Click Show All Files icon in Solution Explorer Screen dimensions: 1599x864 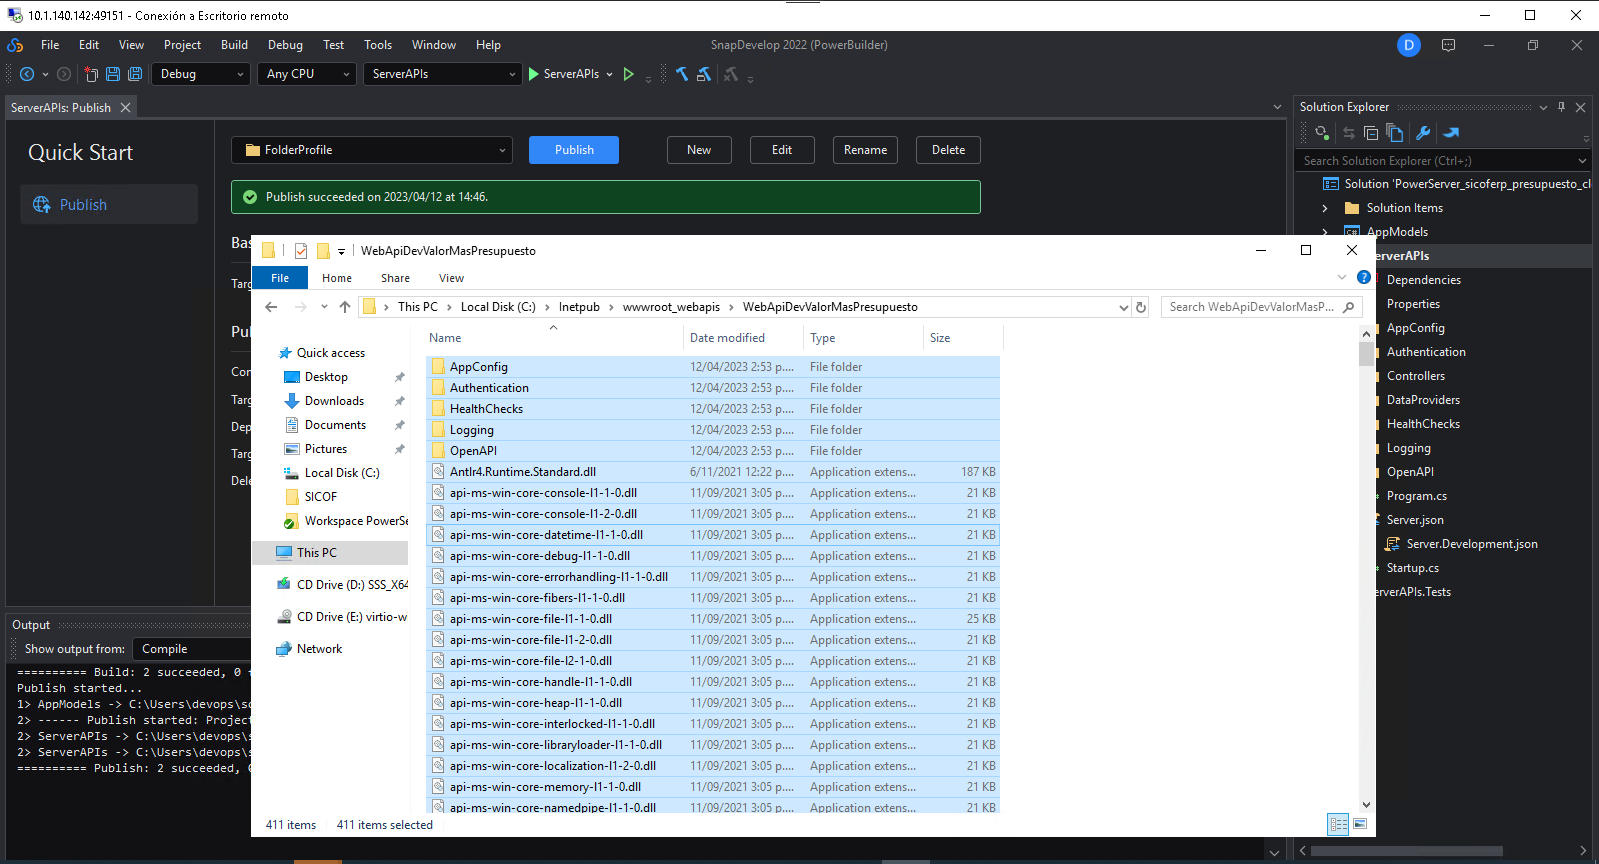(x=1395, y=133)
